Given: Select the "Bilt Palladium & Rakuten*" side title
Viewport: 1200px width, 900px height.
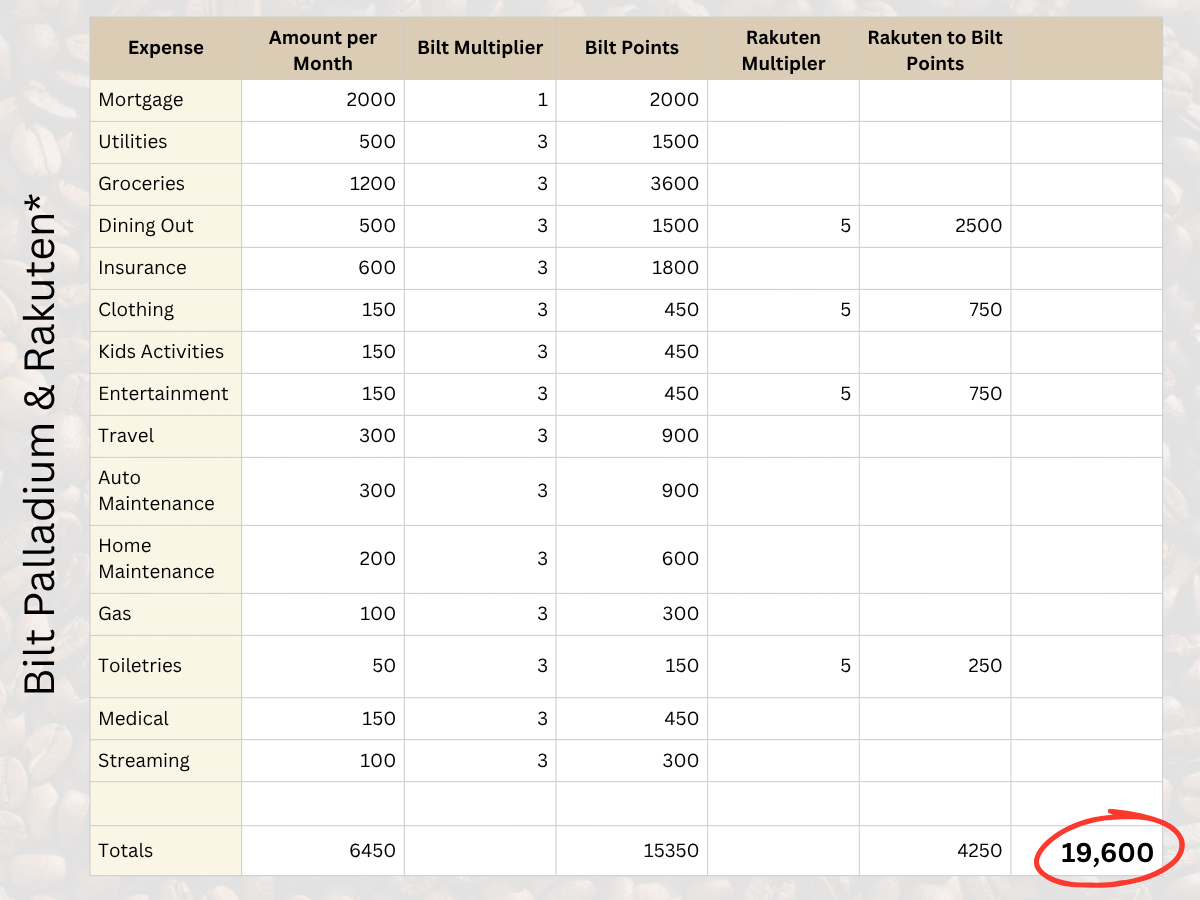Looking at the screenshot, I should click(41, 446).
